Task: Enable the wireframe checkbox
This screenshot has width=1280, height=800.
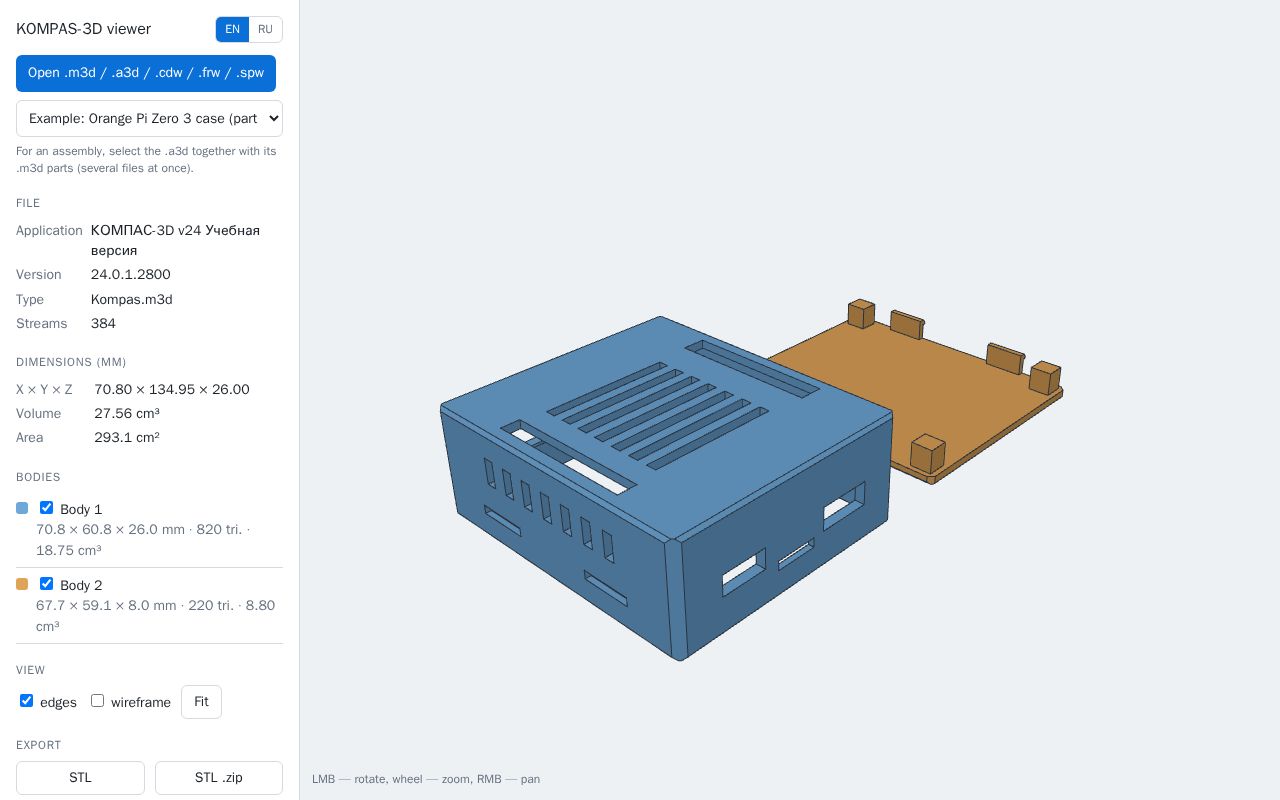Action: point(97,701)
